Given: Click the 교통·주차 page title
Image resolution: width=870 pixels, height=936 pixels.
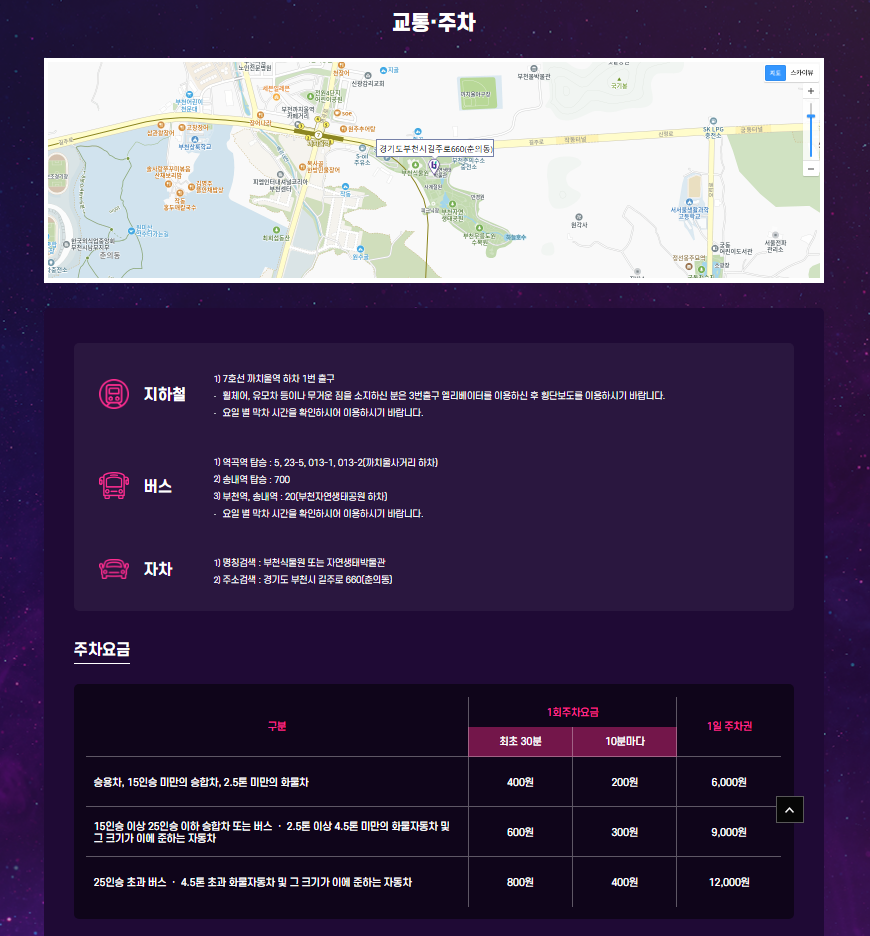Looking at the screenshot, I should coord(434,23).
